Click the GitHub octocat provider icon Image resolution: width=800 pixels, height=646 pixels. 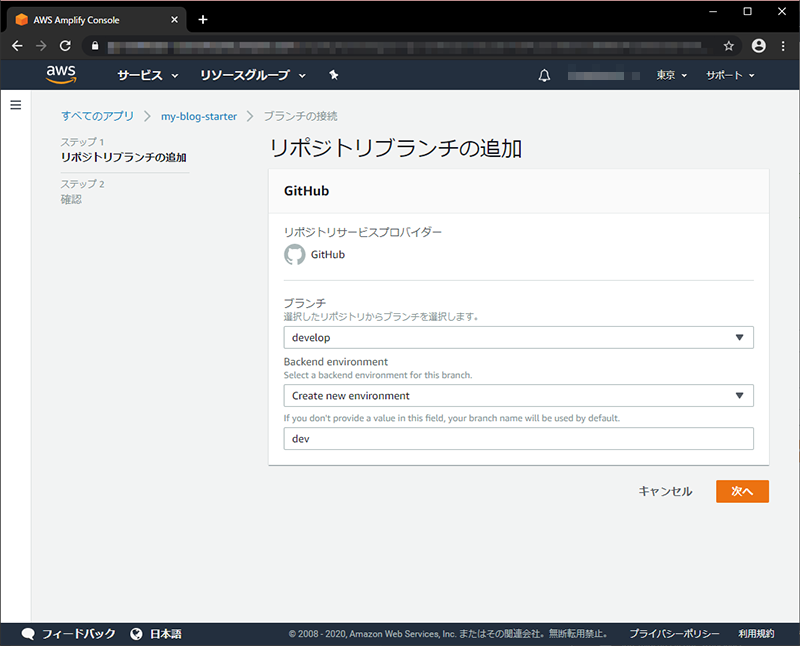[x=294, y=255]
